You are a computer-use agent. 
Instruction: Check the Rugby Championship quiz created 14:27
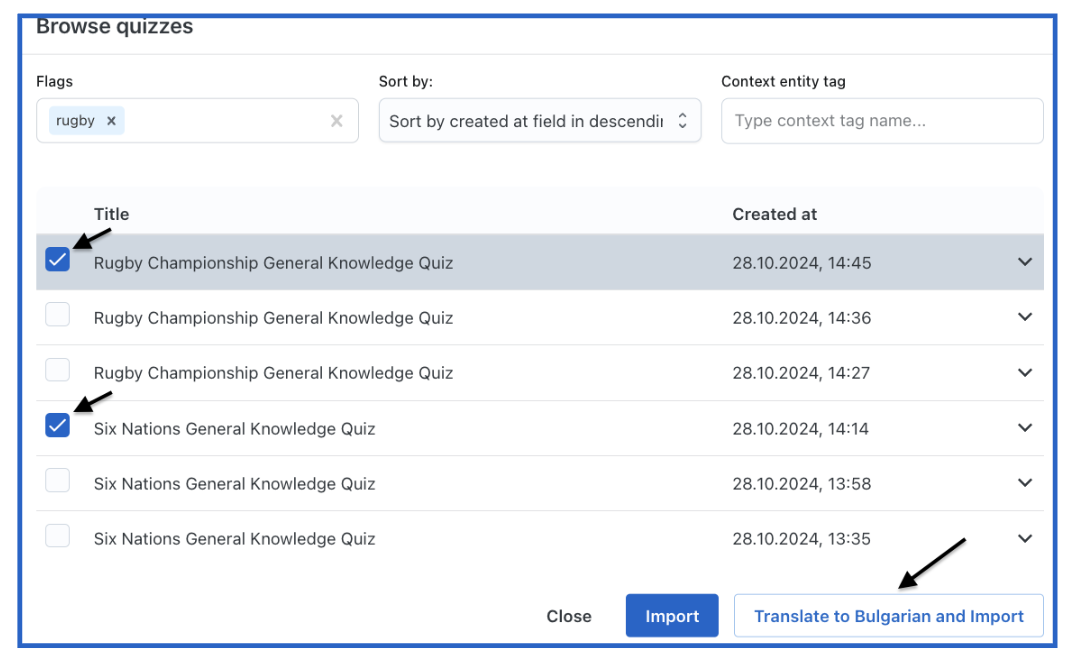point(58,370)
